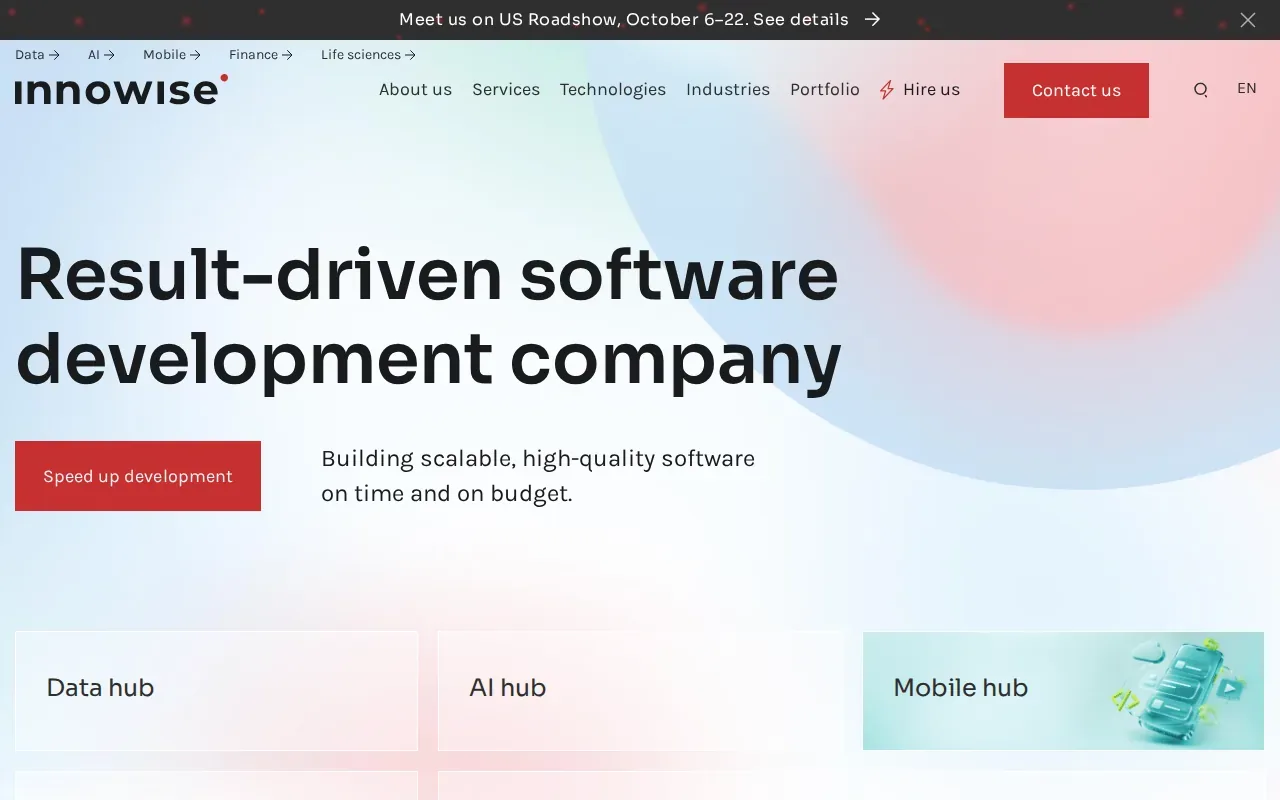Follow the Data quick link
This screenshot has width=1280, height=800.
[37, 55]
